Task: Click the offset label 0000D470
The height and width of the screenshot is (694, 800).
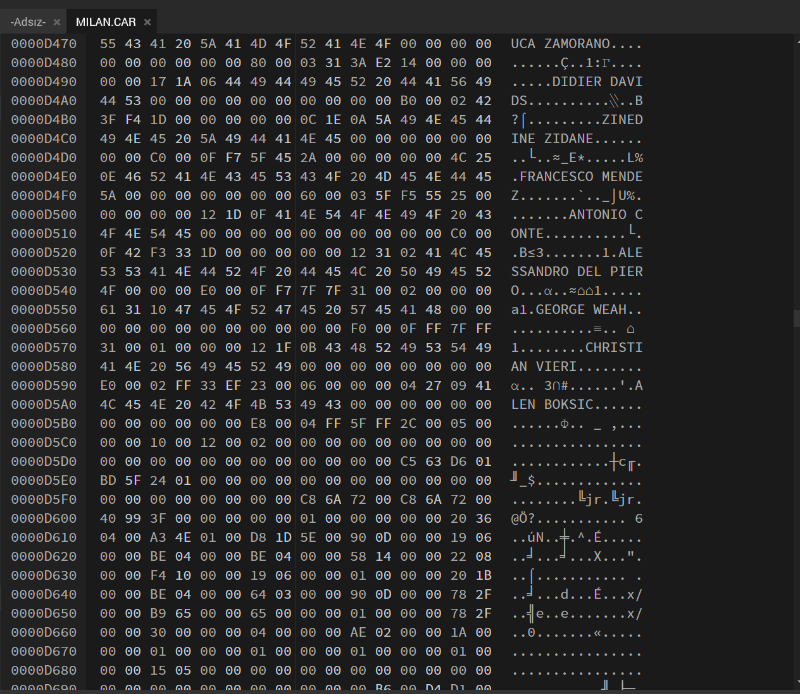Action: point(44,44)
